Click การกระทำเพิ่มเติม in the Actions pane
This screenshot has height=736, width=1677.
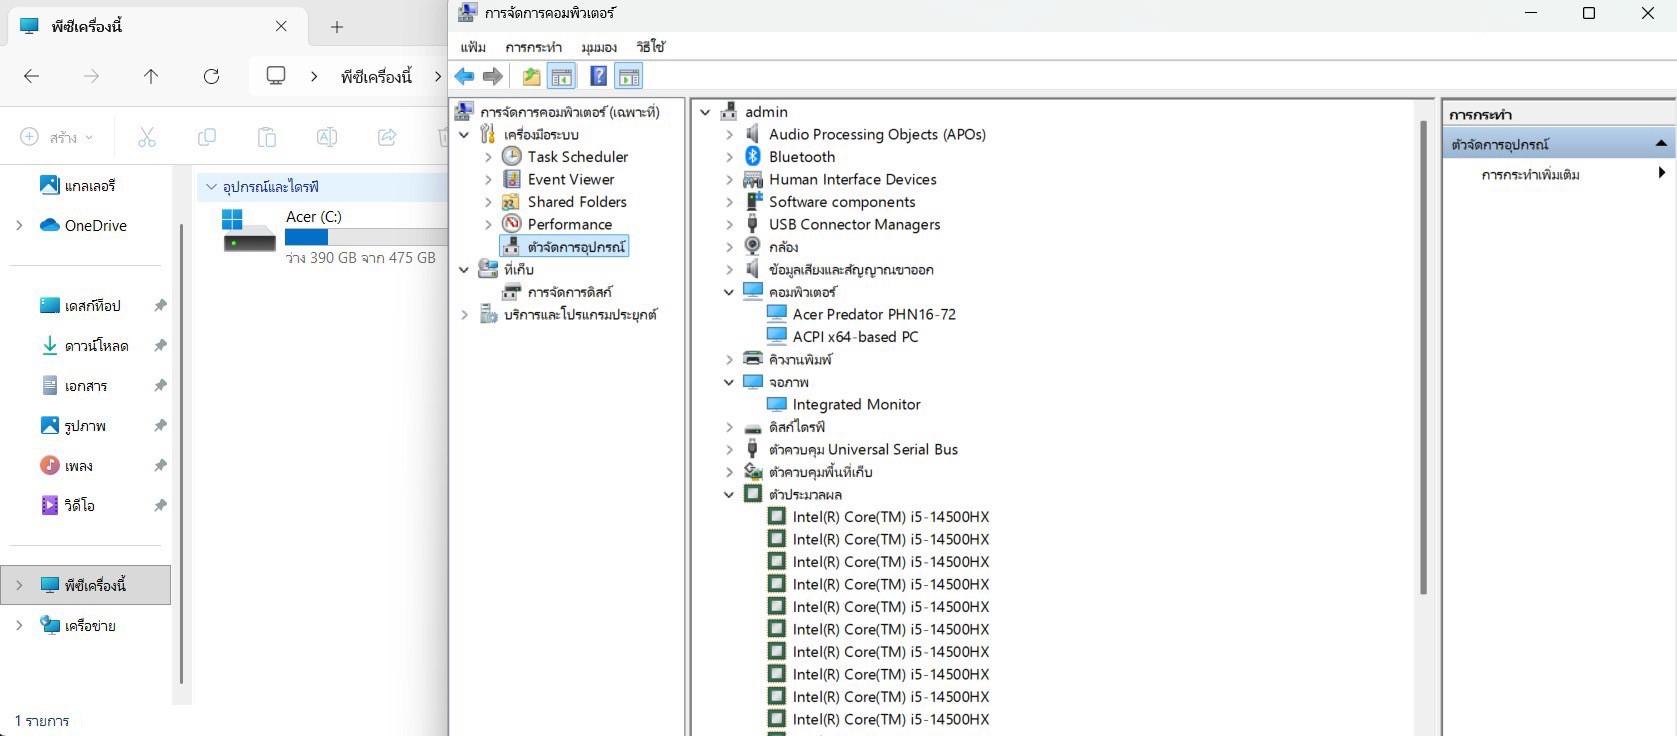pyautogui.click(x=1530, y=175)
